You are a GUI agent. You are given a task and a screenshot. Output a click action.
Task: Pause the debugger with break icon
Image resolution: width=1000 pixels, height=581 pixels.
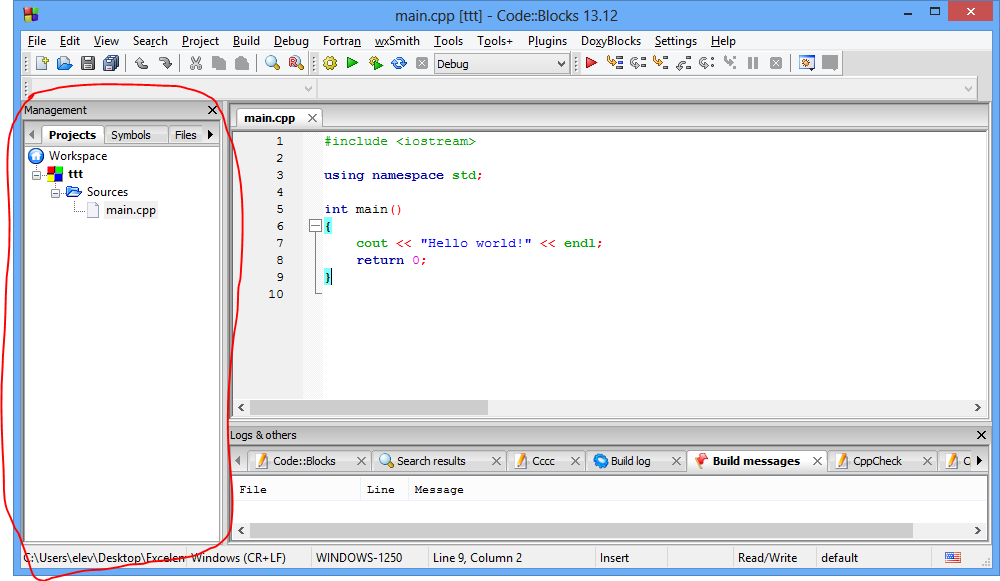tap(753, 63)
